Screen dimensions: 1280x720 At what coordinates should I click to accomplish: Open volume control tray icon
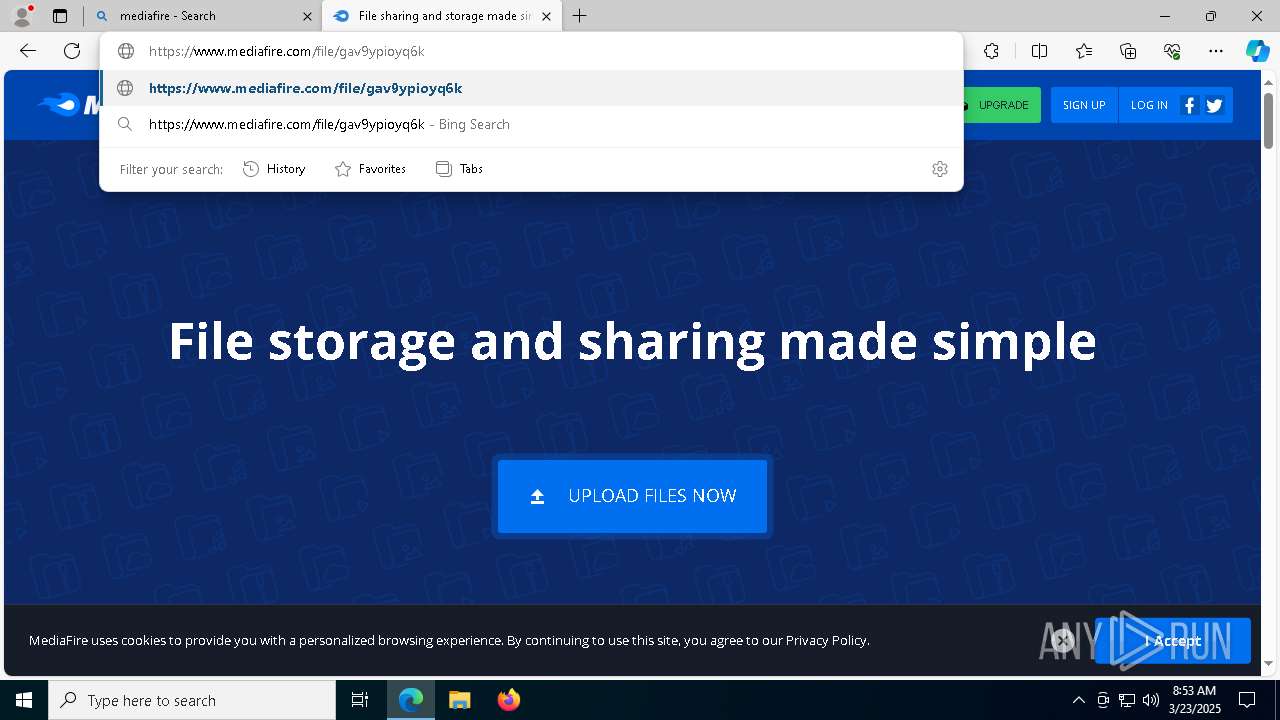1151,700
